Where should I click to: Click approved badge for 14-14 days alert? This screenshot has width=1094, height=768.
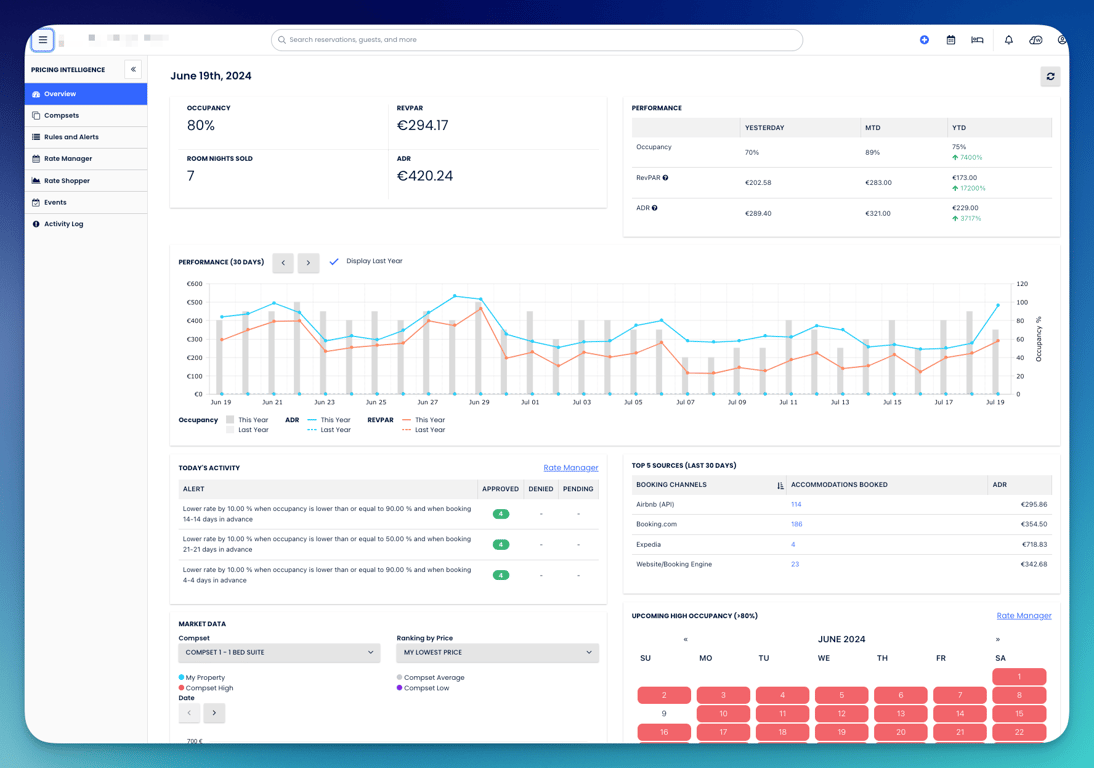pos(501,514)
